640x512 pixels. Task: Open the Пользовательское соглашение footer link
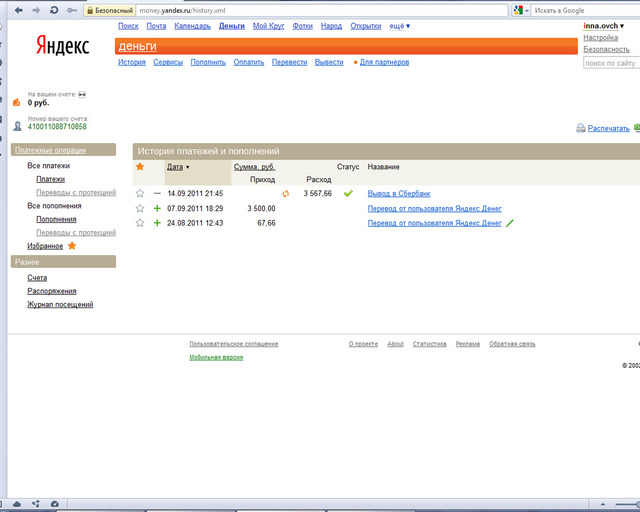click(233, 344)
